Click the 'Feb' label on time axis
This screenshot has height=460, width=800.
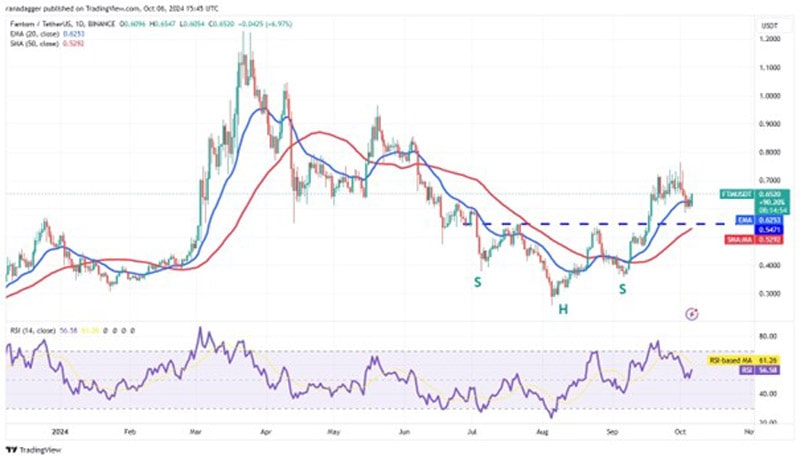tap(131, 432)
